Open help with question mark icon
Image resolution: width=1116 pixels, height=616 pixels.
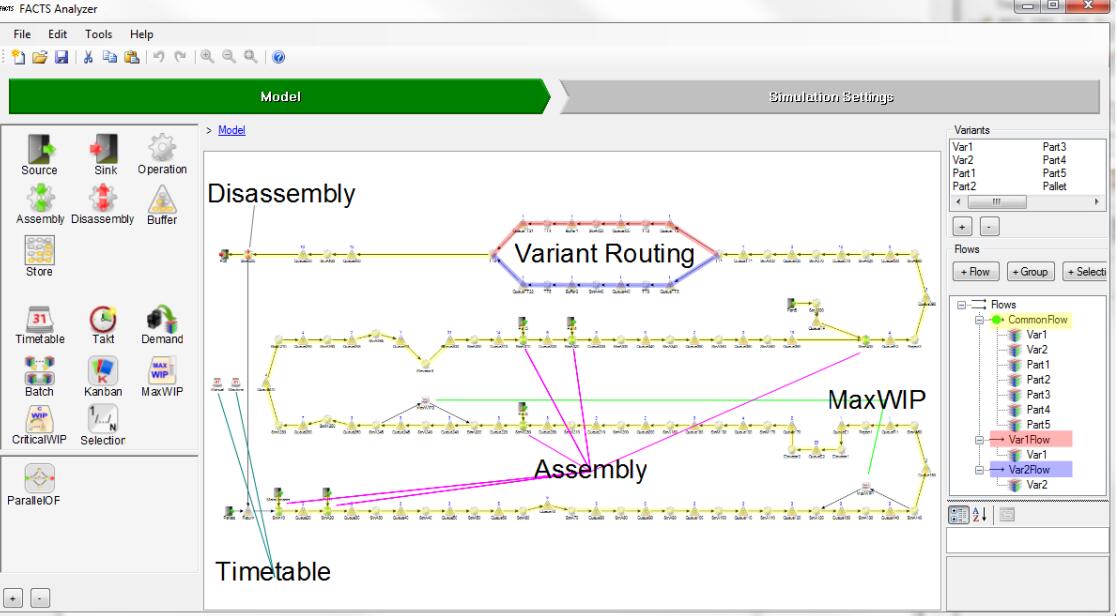278,57
